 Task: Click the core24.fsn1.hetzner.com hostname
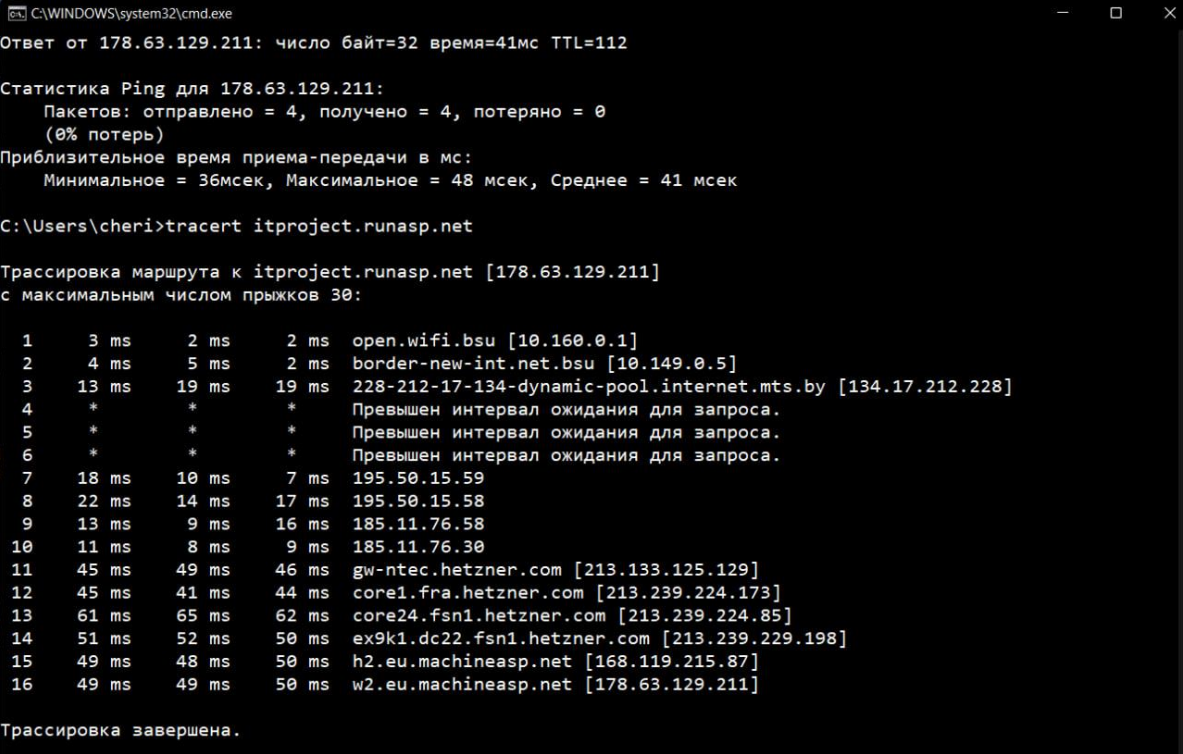click(479, 616)
